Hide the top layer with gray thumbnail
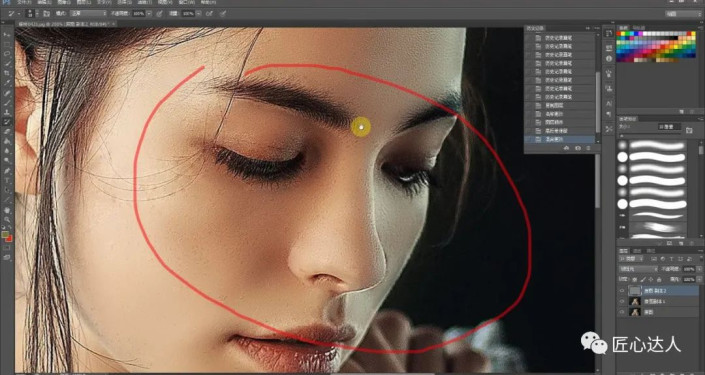Image resolution: width=705 pixels, height=375 pixels. (622, 290)
